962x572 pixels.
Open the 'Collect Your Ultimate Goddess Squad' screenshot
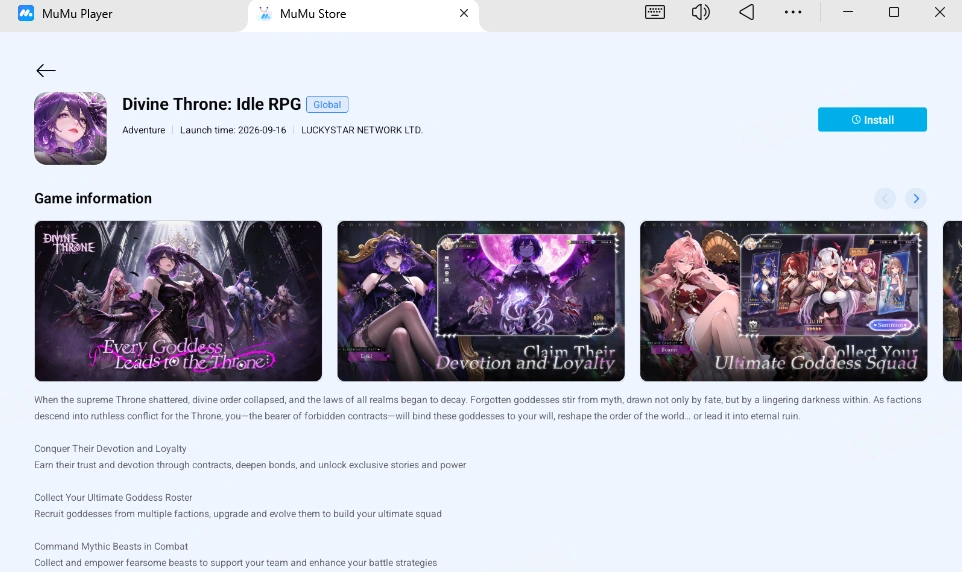tap(783, 301)
